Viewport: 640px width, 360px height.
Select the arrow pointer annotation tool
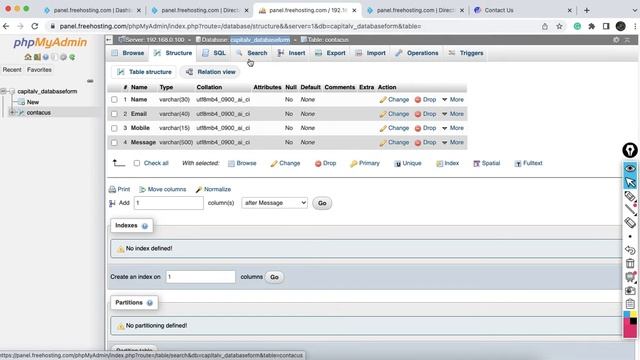tap(630, 182)
